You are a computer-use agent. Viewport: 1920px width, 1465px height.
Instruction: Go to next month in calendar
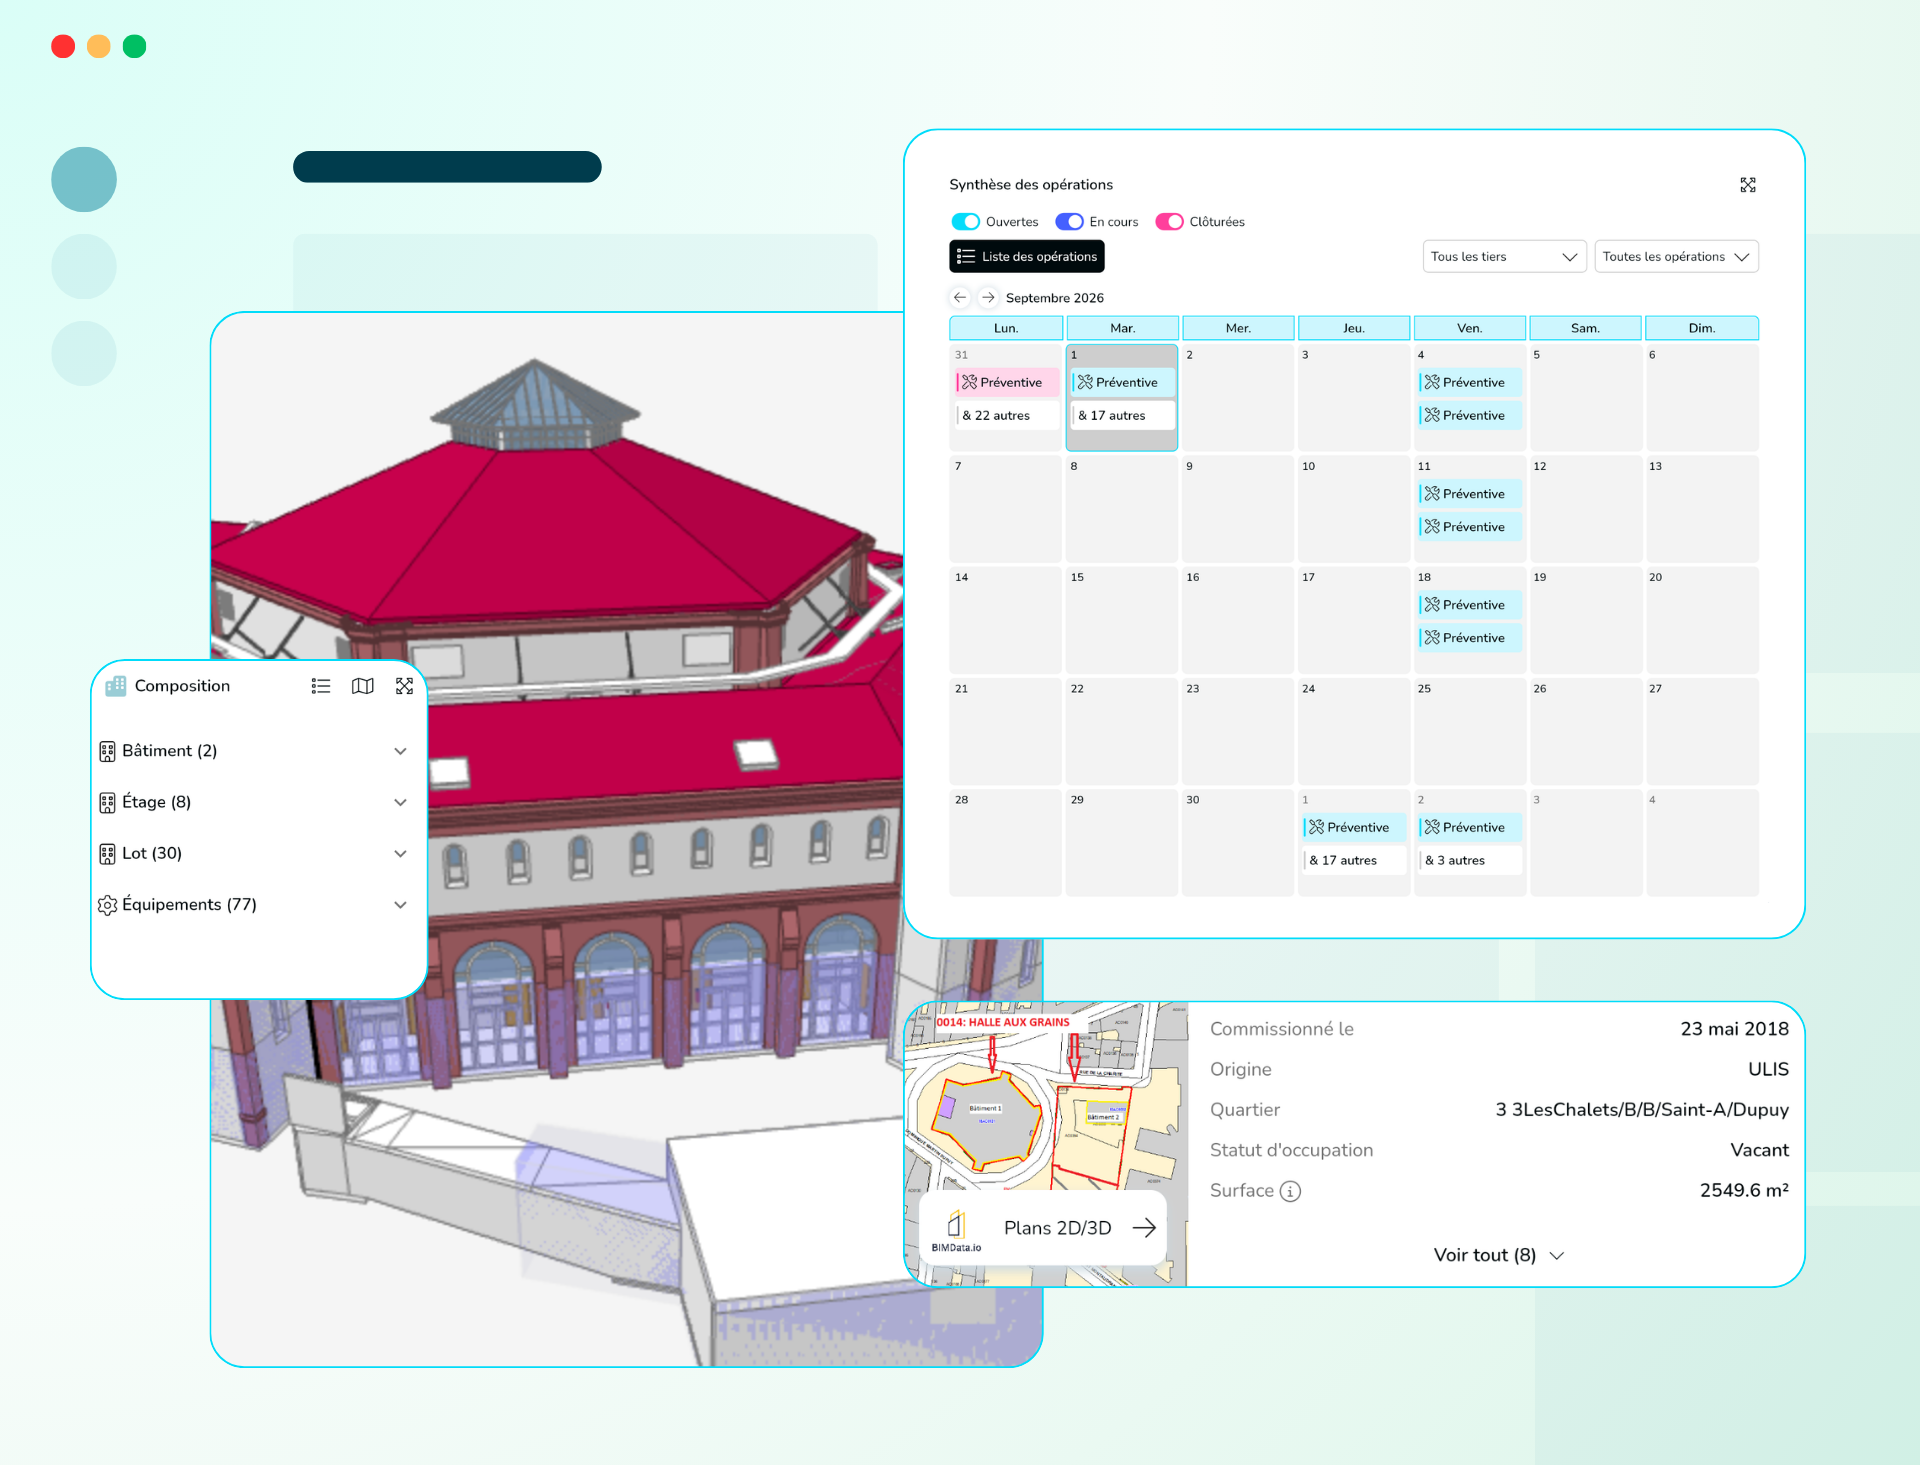click(x=988, y=298)
